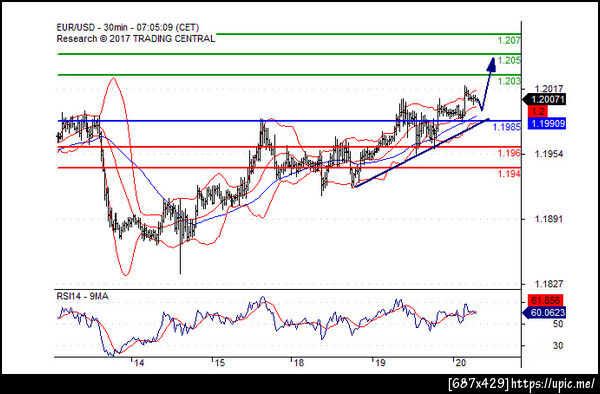Click the 1.1827 price axis value
Image resolution: width=600 pixels, height=394 pixels.
549,284
